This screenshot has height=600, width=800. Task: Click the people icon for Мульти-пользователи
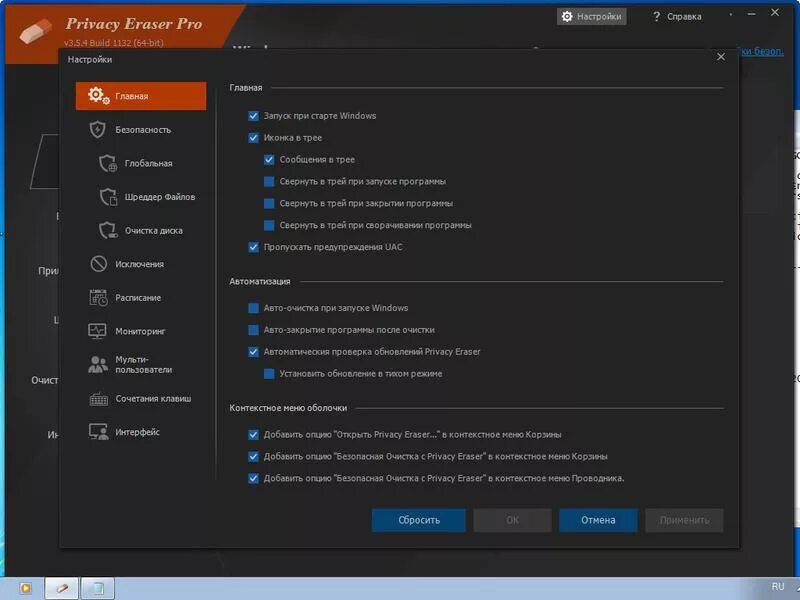pyautogui.click(x=98, y=364)
